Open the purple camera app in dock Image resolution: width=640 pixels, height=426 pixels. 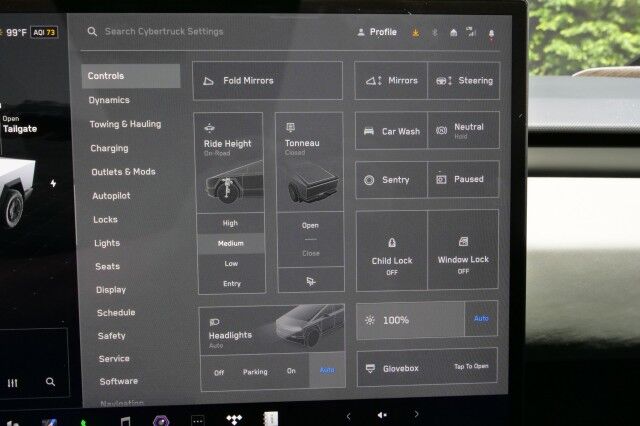click(x=161, y=420)
